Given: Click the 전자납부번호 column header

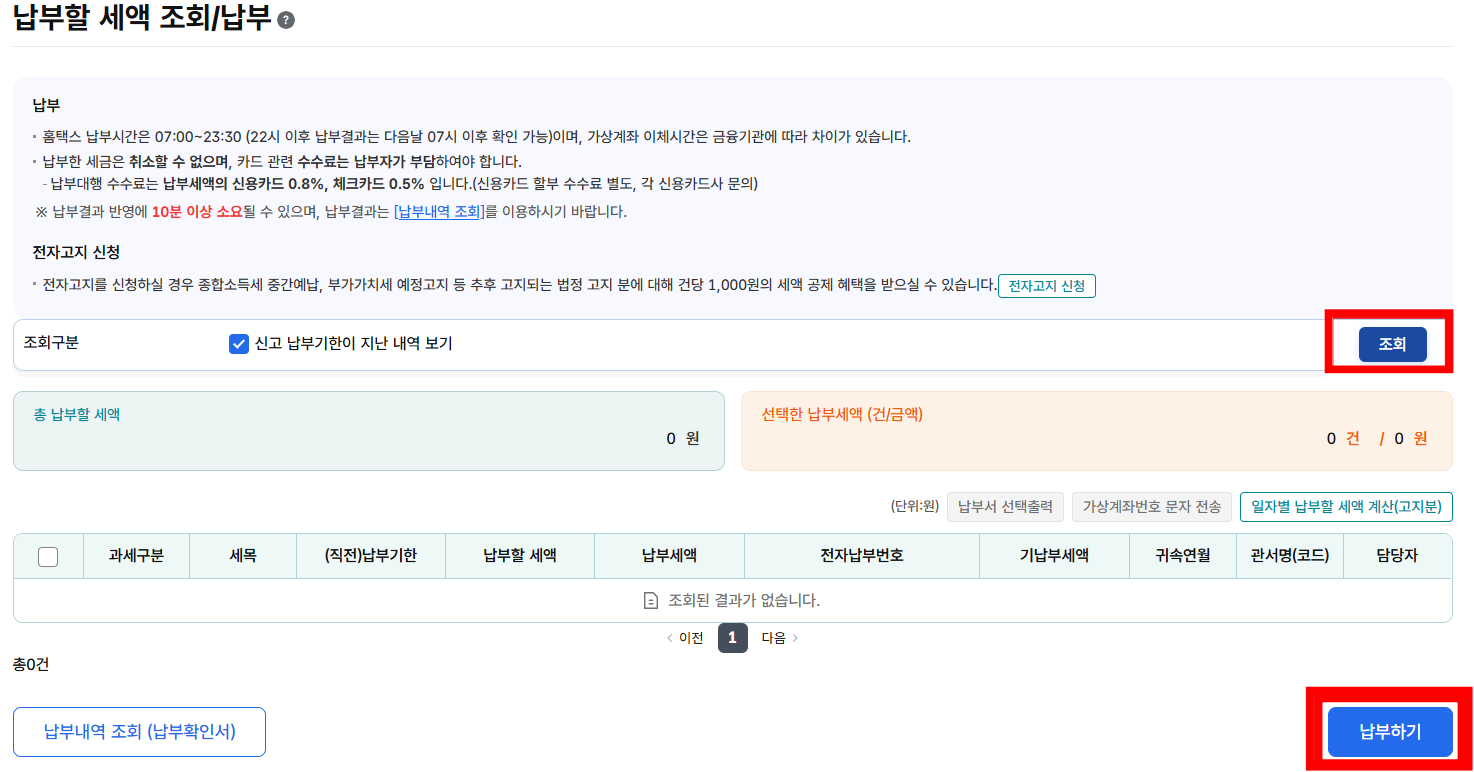Looking at the screenshot, I should tap(861, 556).
